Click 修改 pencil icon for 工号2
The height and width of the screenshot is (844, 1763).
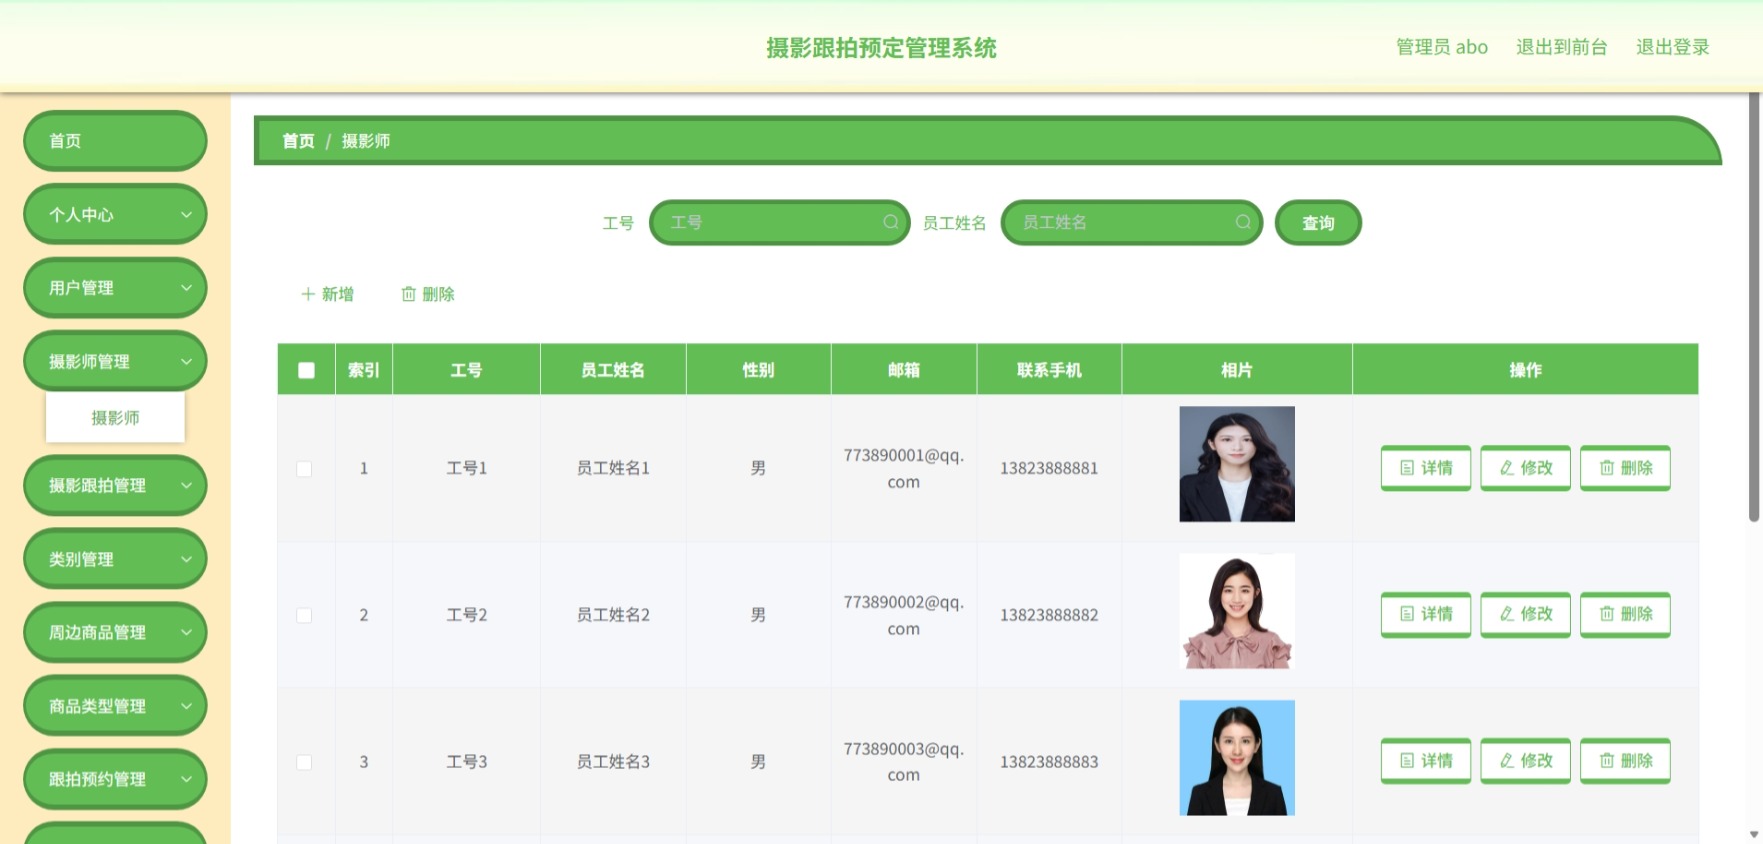point(1506,614)
